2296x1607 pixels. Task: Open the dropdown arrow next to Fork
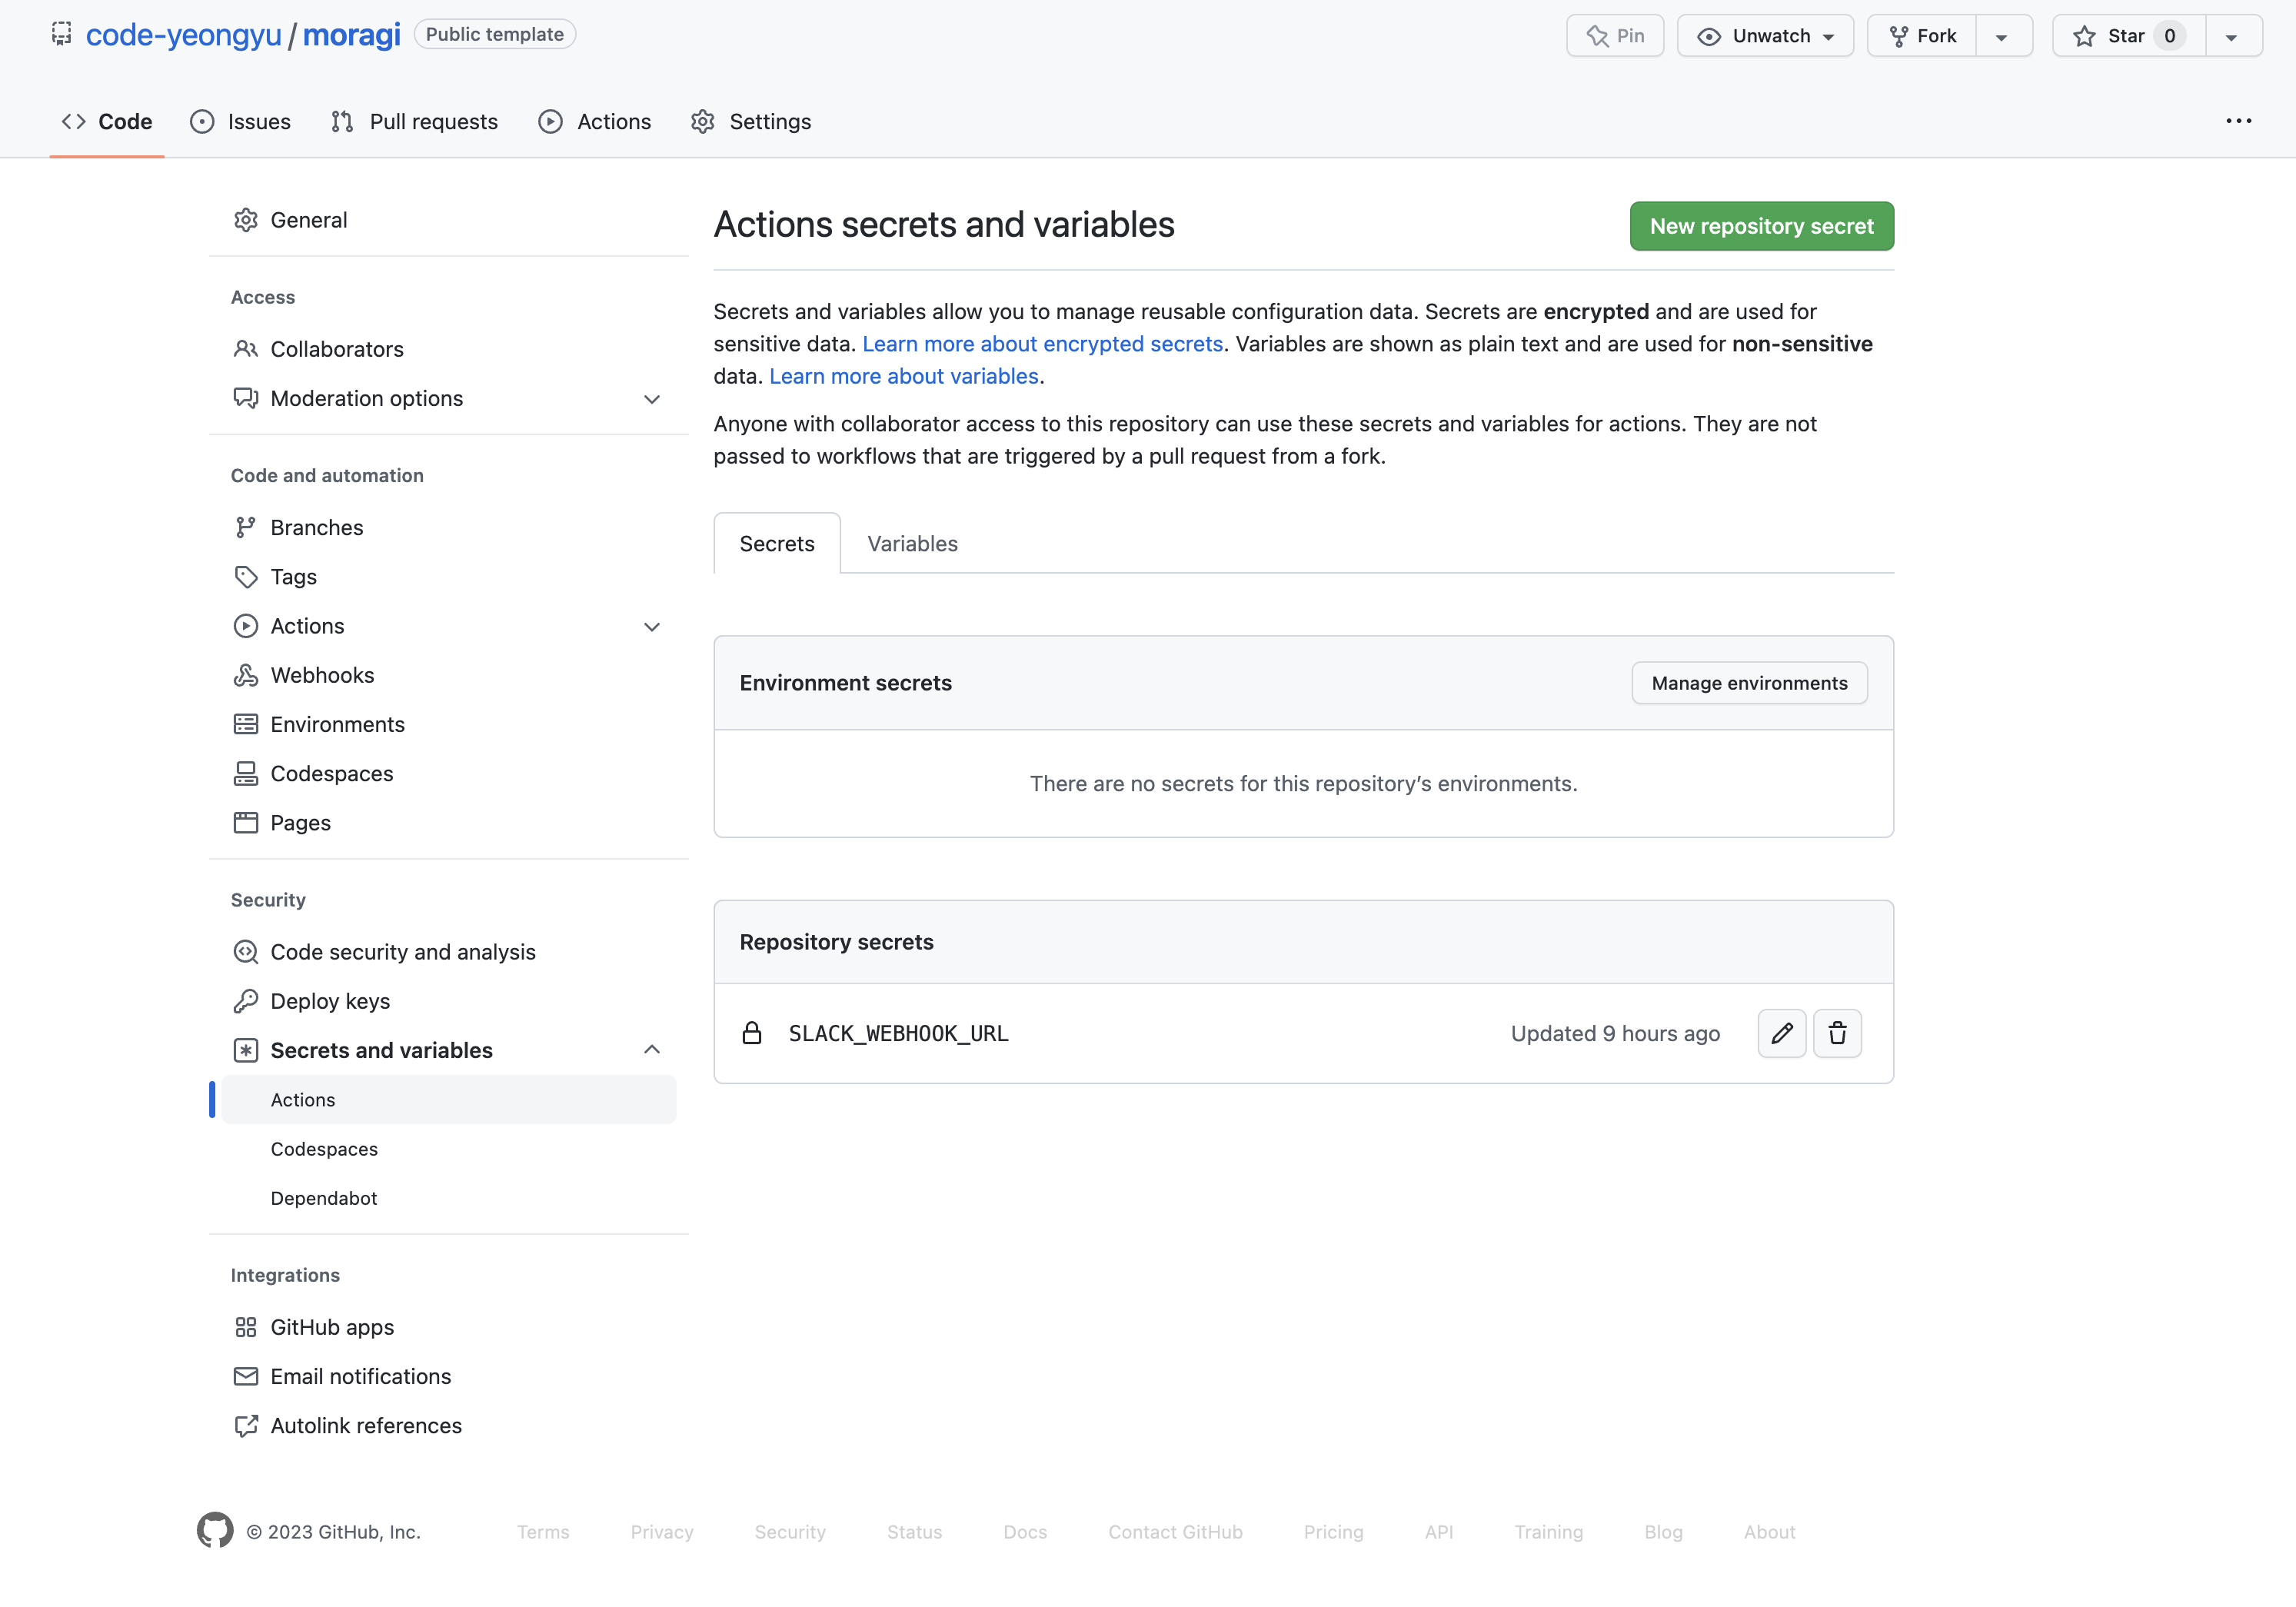pos(2001,37)
